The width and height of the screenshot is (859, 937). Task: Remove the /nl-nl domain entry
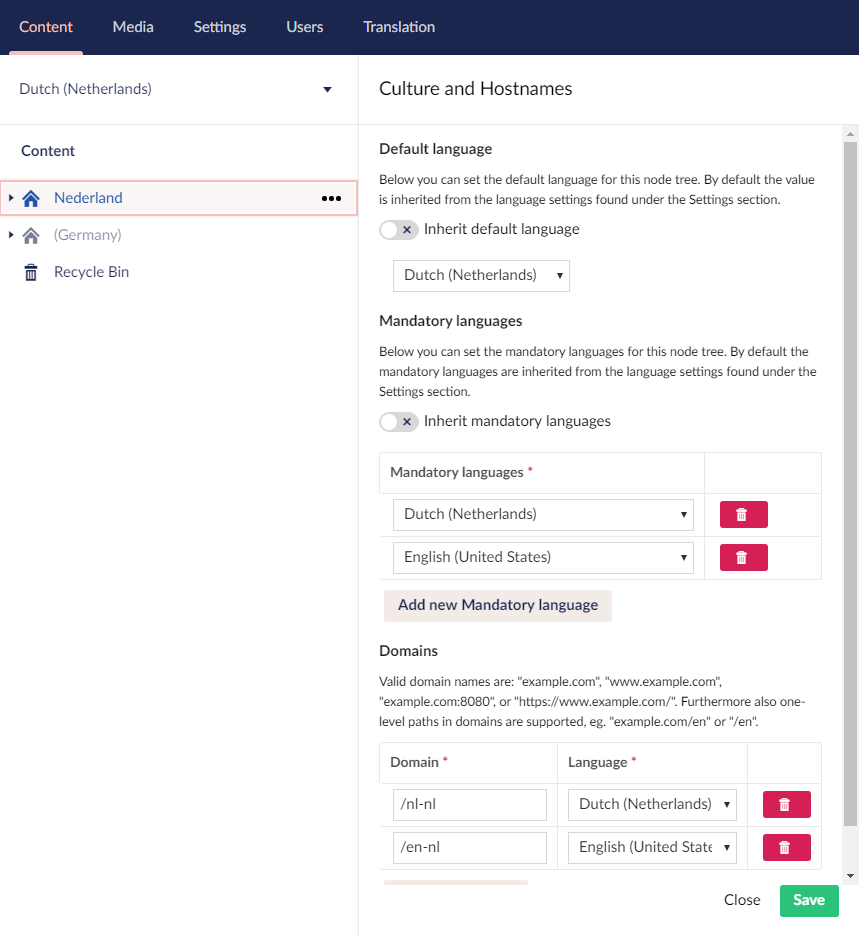pos(786,804)
